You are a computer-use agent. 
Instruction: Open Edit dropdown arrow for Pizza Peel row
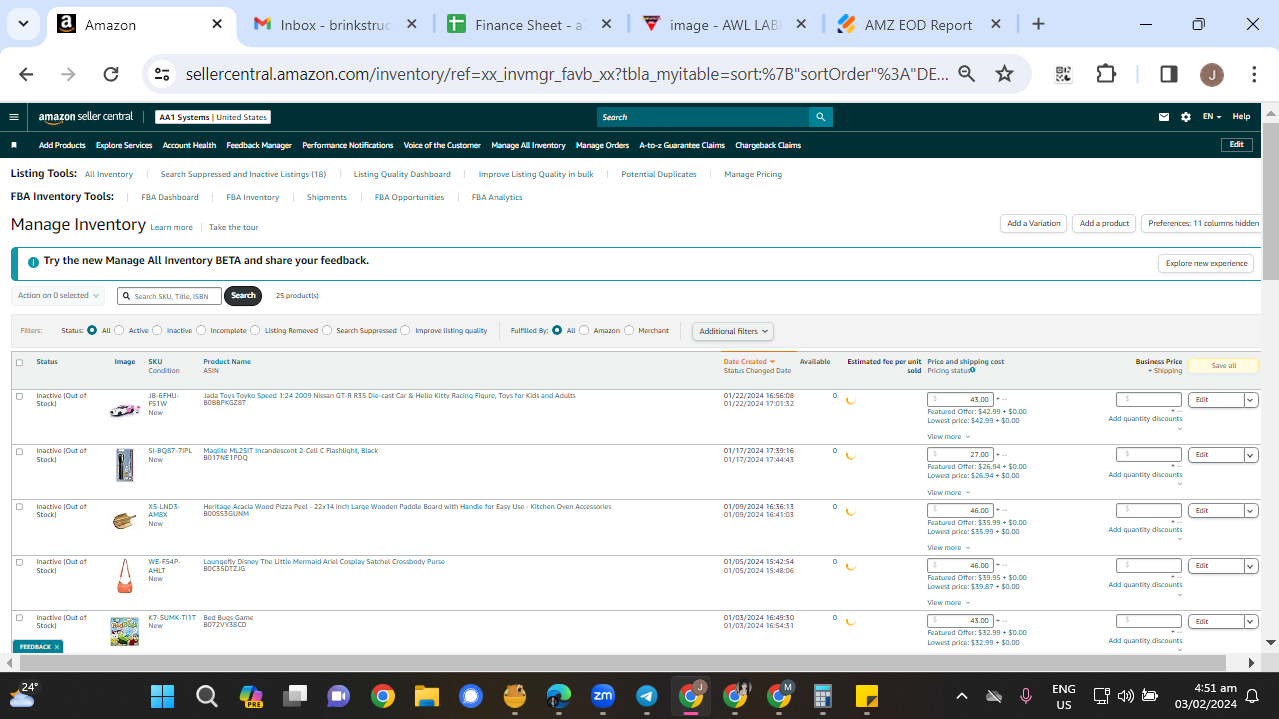(1250, 510)
